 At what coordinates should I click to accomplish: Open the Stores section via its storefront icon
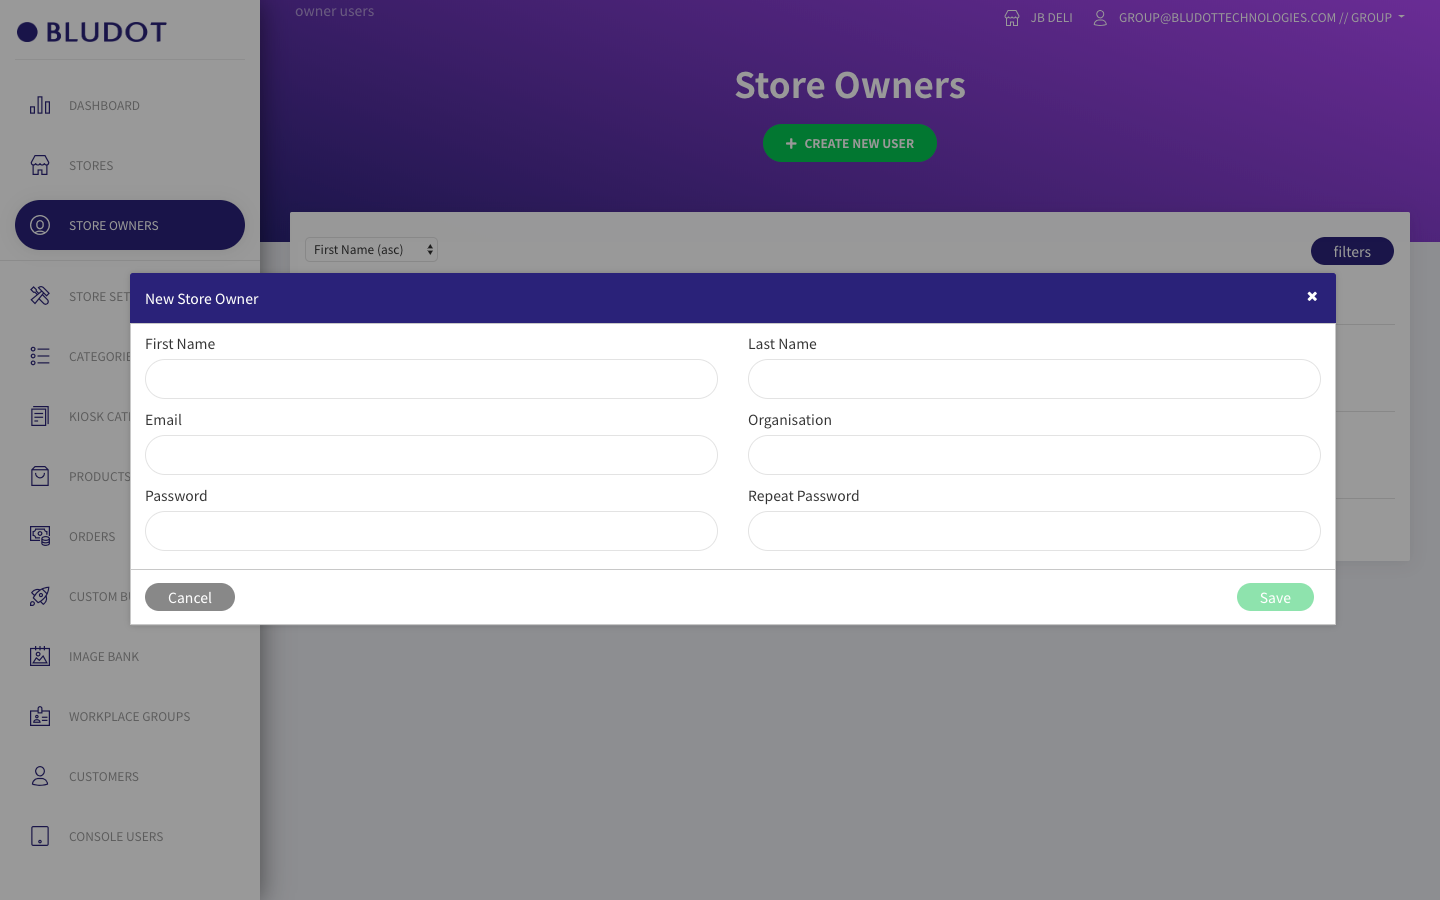[40, 165]
